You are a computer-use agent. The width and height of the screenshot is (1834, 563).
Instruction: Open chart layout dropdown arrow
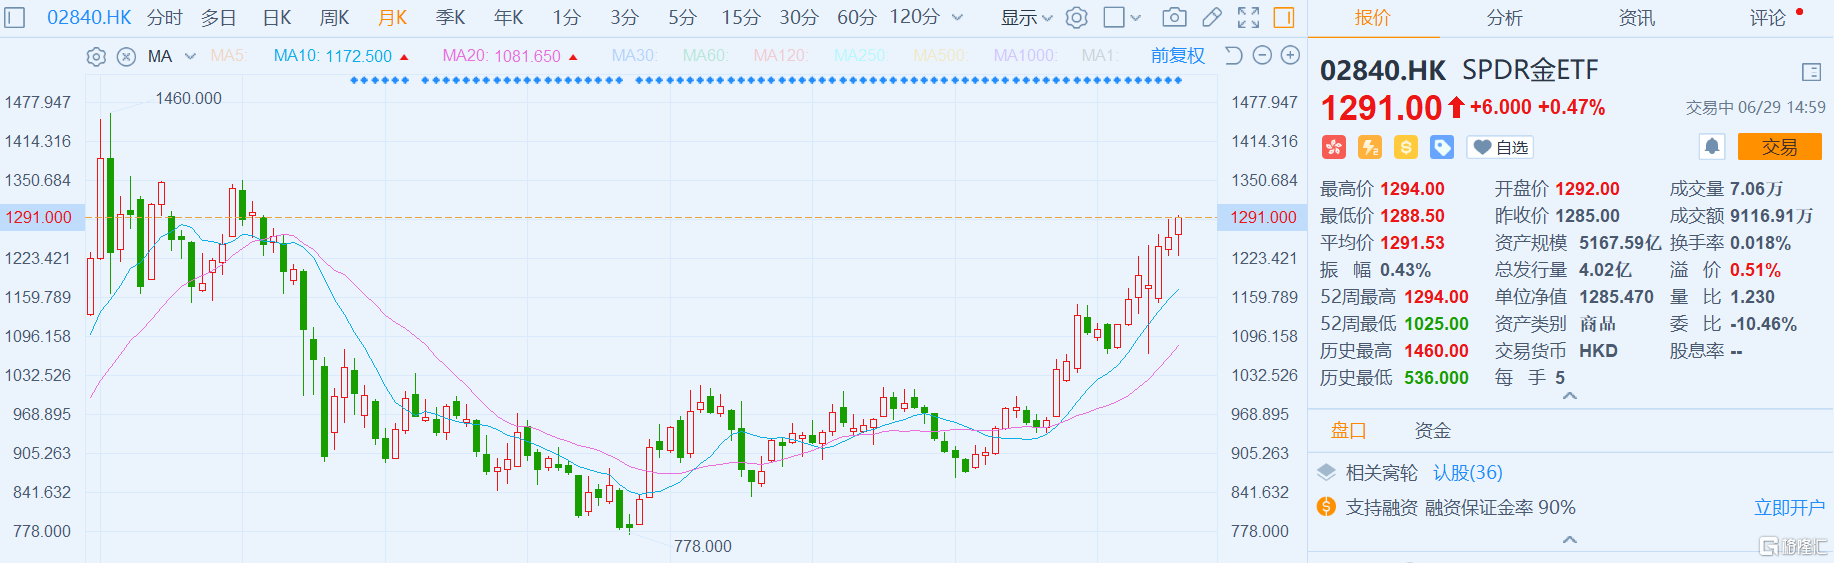pyautogui.click(x=1136, y=18)
